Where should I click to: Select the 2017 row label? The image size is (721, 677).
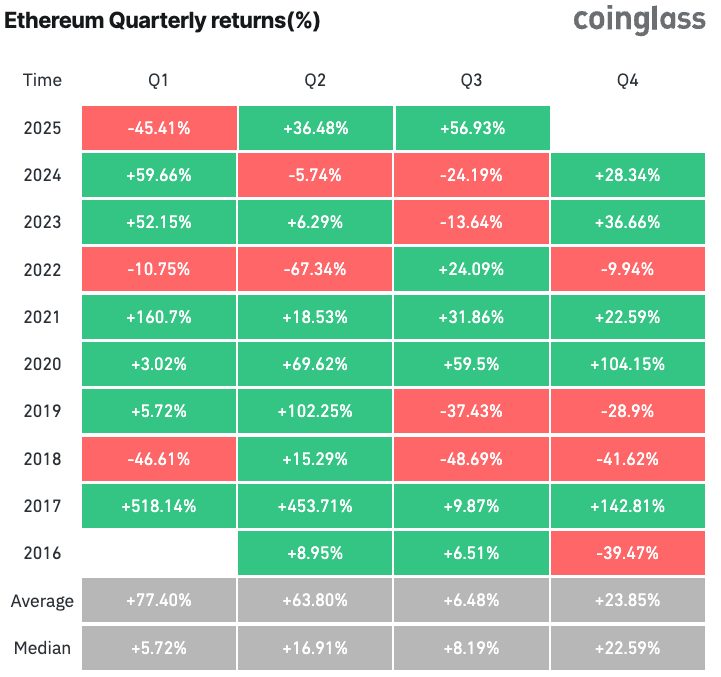point(42,506)
